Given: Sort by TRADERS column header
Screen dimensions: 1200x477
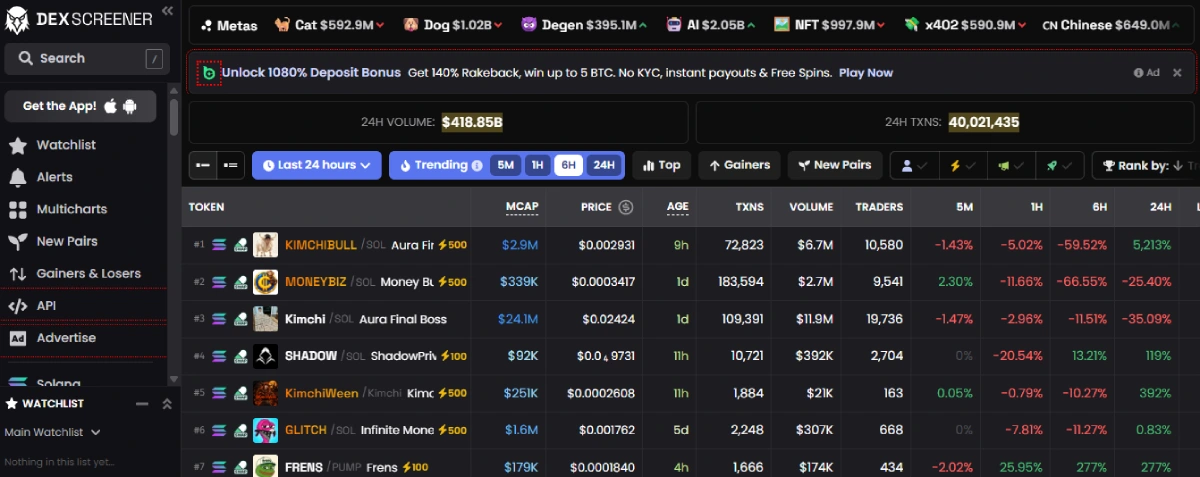Looking at the screenshot, I should 879,207.
